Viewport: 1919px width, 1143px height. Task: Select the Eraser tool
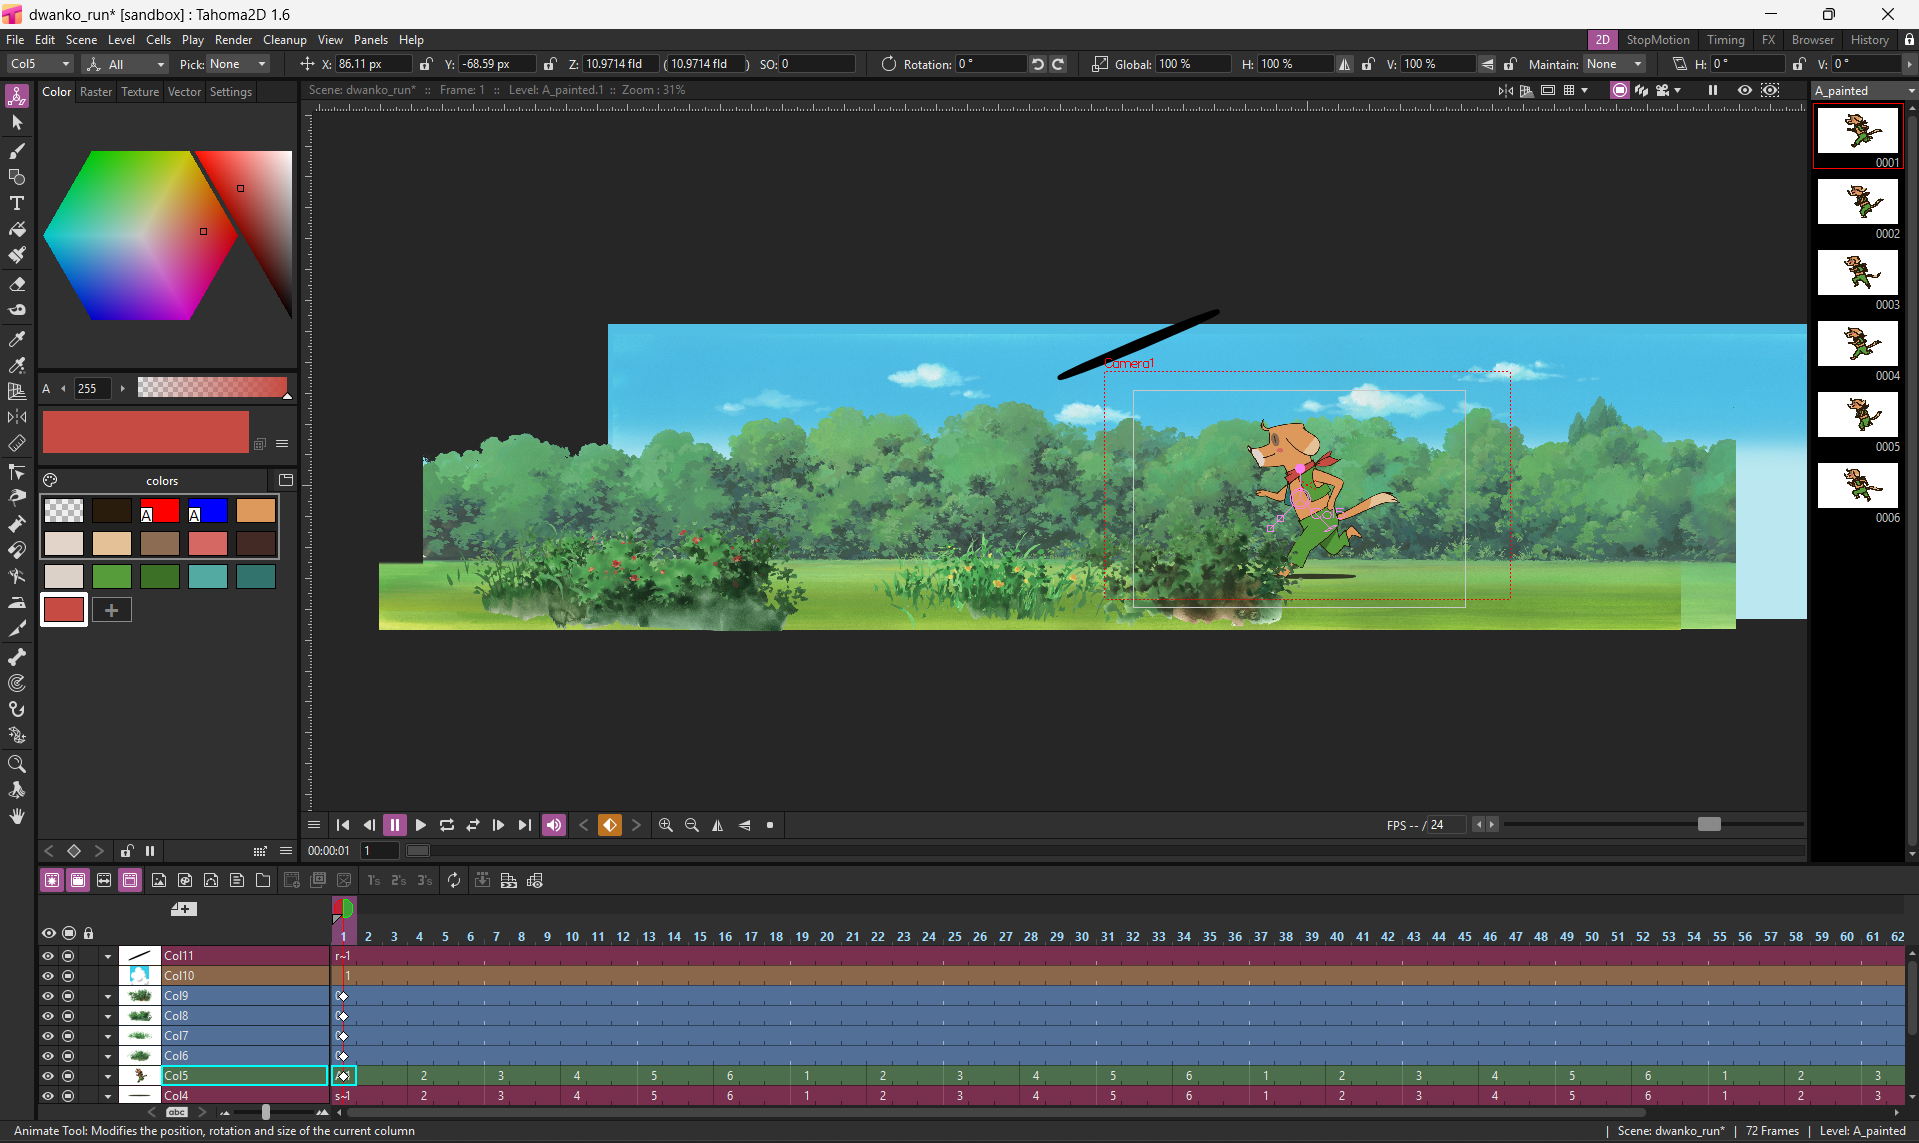tap(17, 284)
